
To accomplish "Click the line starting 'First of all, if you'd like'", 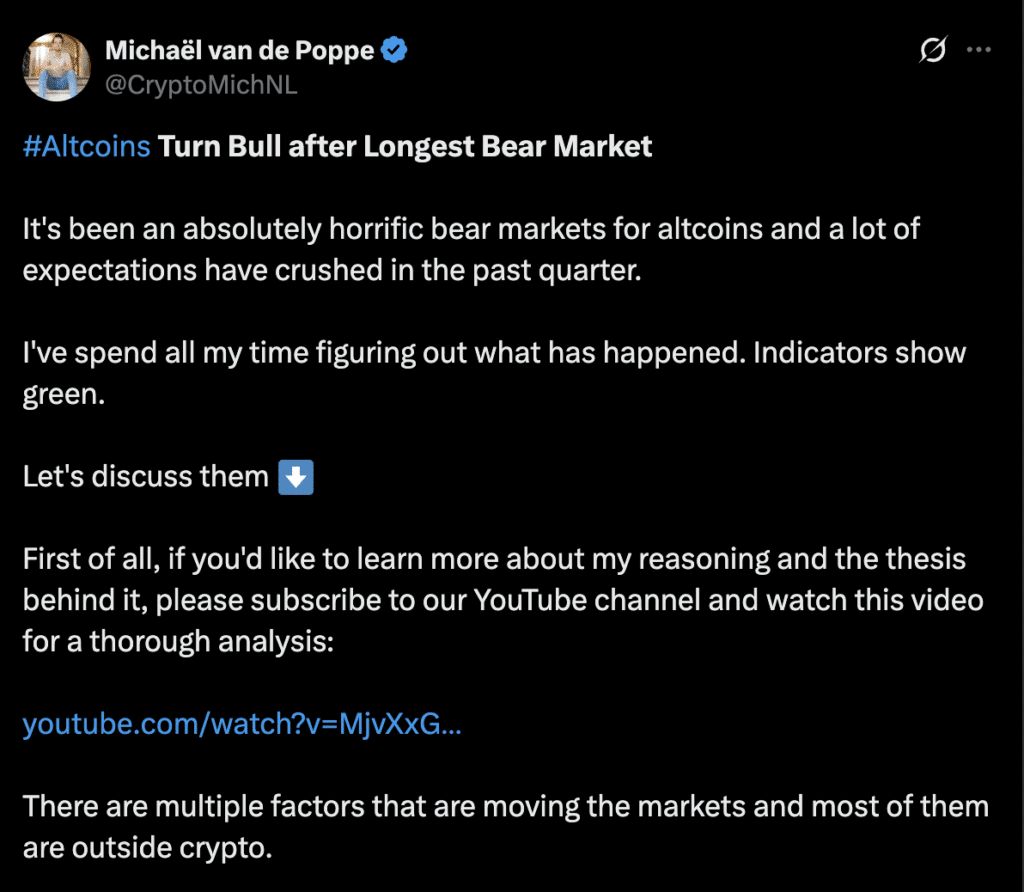I will 494,559.
